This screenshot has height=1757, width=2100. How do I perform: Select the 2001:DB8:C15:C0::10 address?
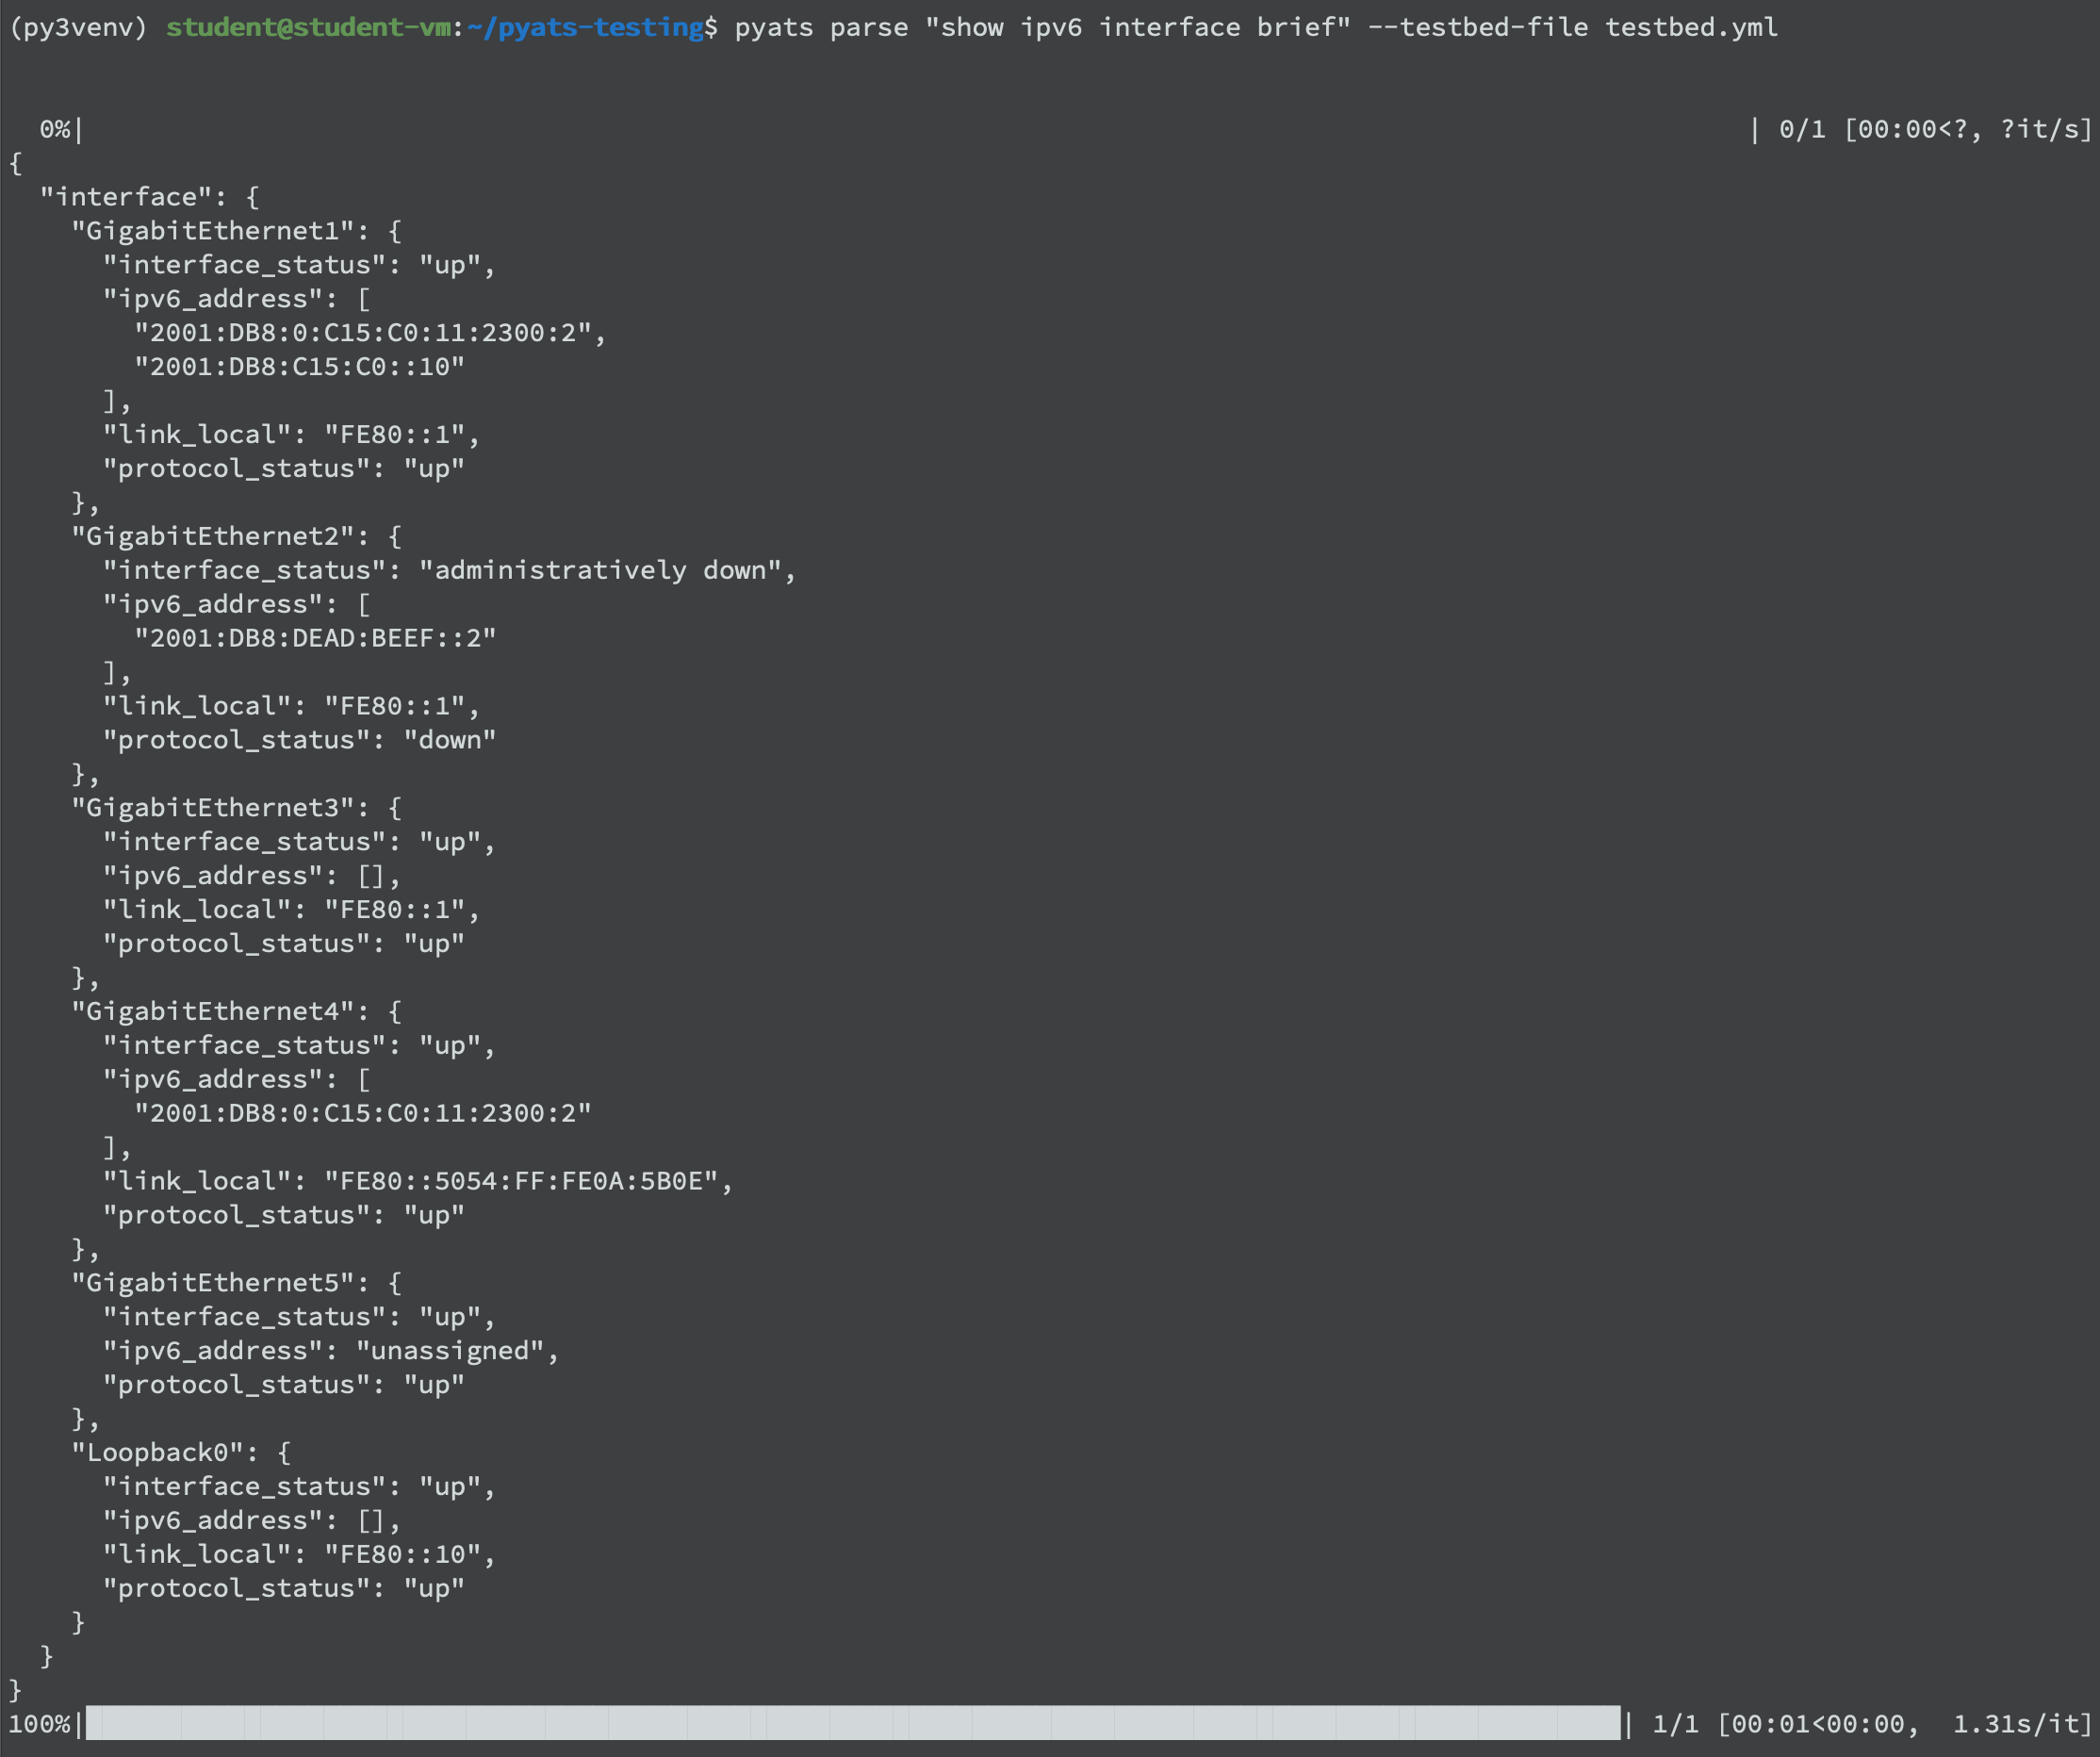click(298, 366)
